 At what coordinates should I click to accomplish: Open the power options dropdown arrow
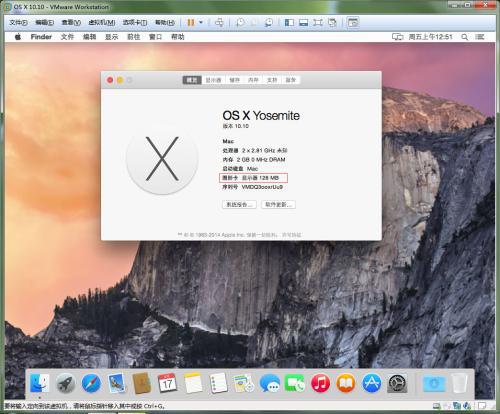point(201,22)
